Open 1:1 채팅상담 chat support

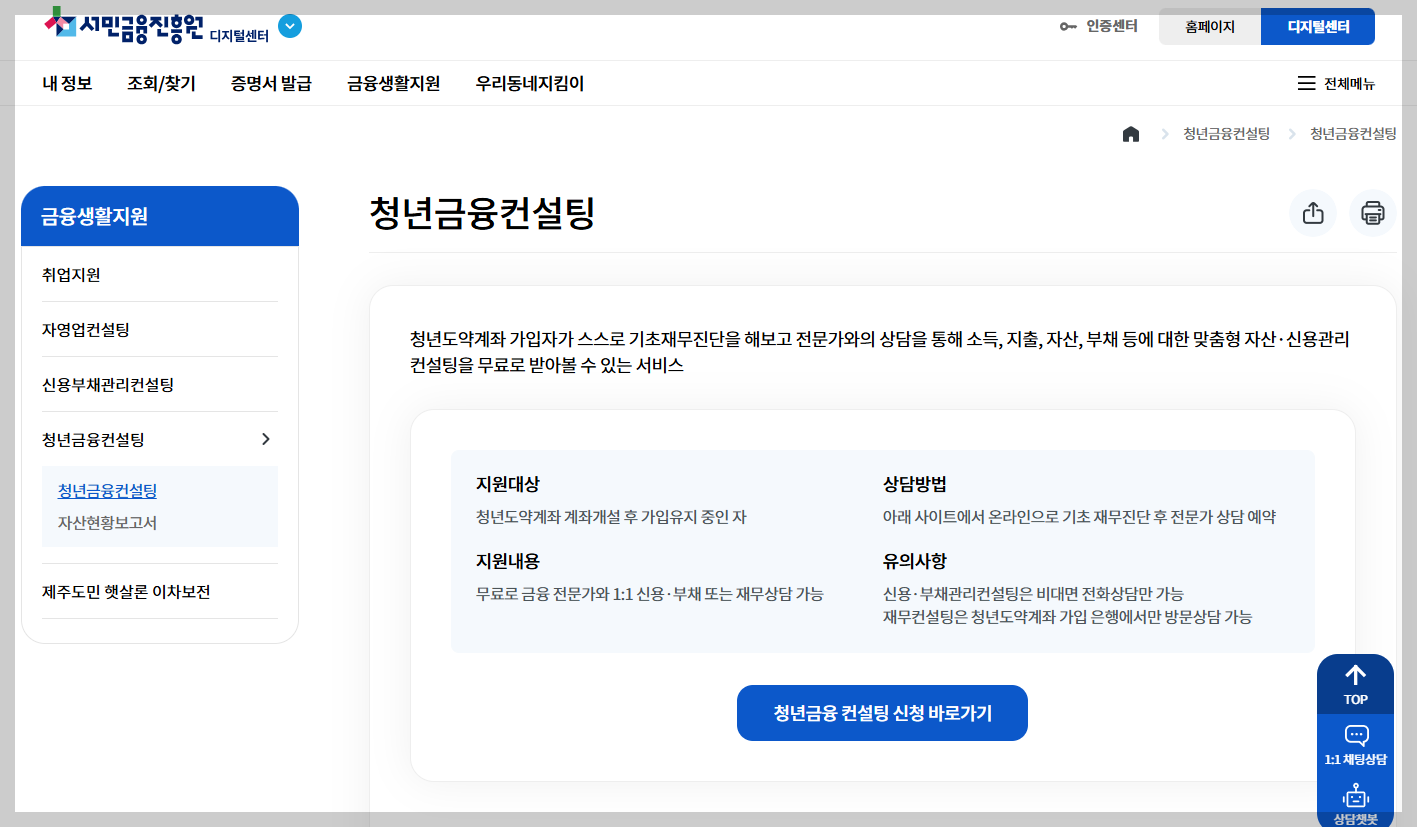tap(1355, 743)
